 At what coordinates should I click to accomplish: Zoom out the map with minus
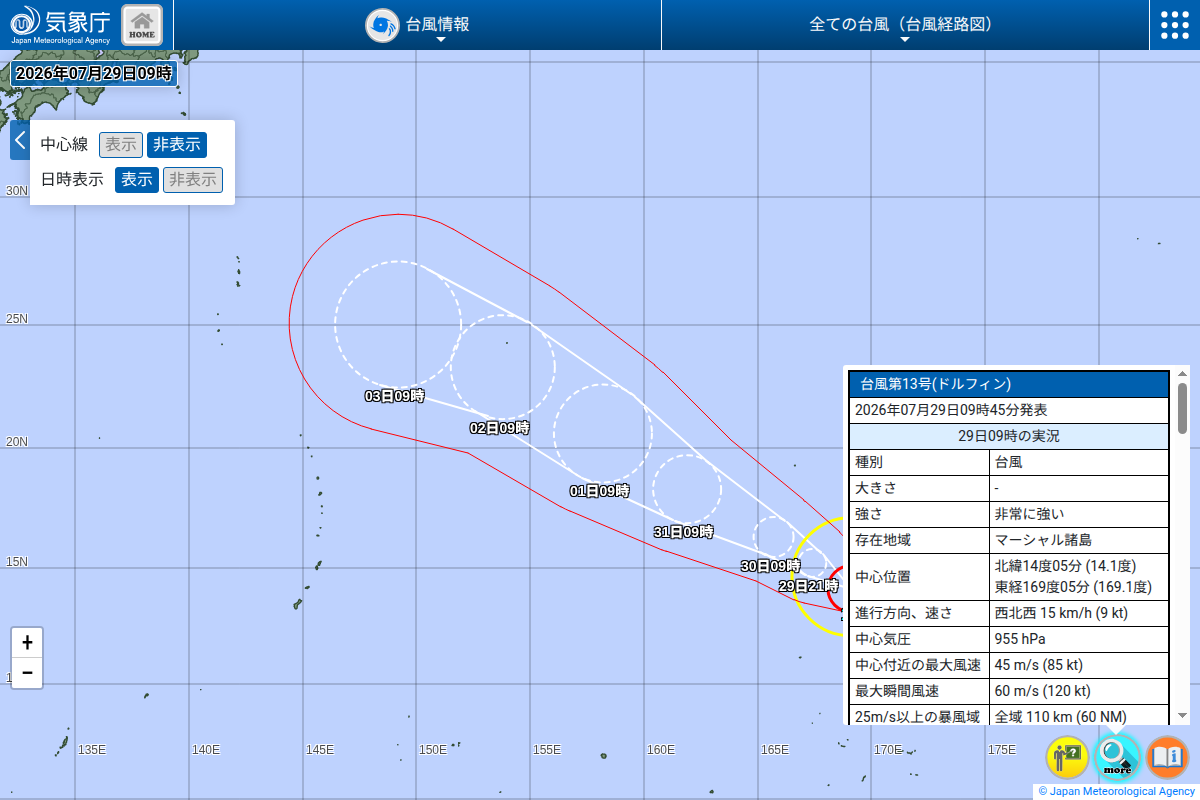(x=27, y=673)
